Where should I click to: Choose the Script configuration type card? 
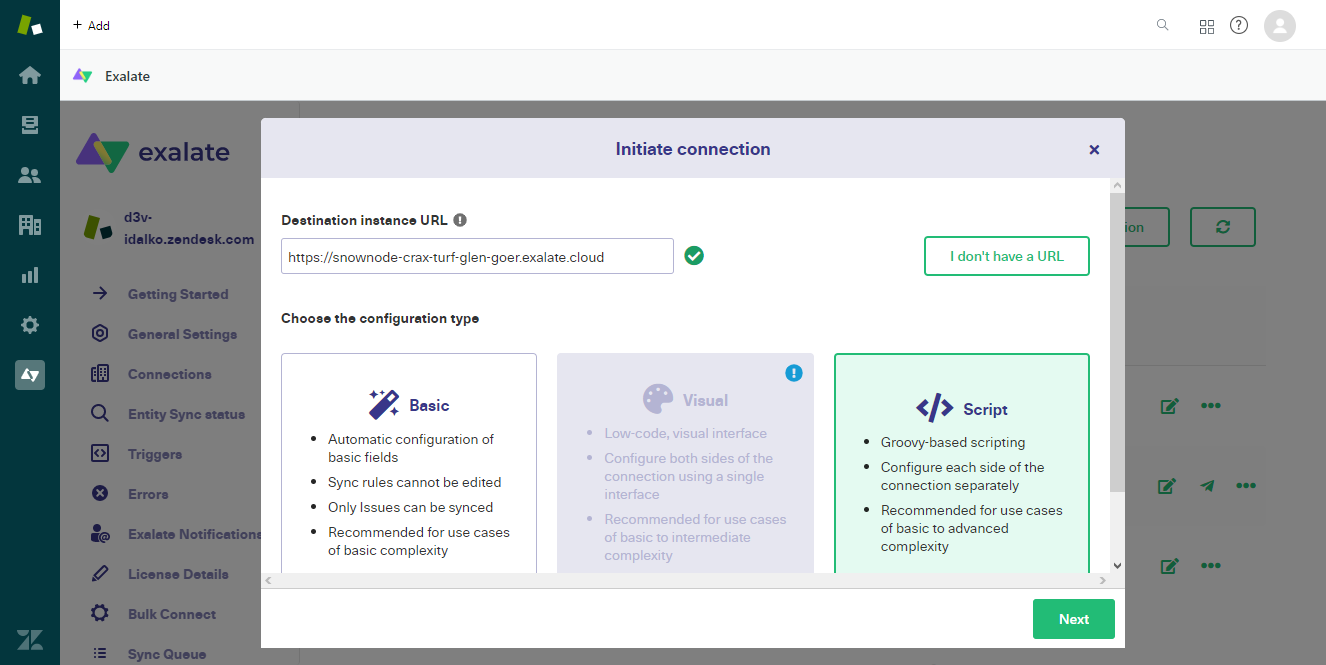click(962, 463)
